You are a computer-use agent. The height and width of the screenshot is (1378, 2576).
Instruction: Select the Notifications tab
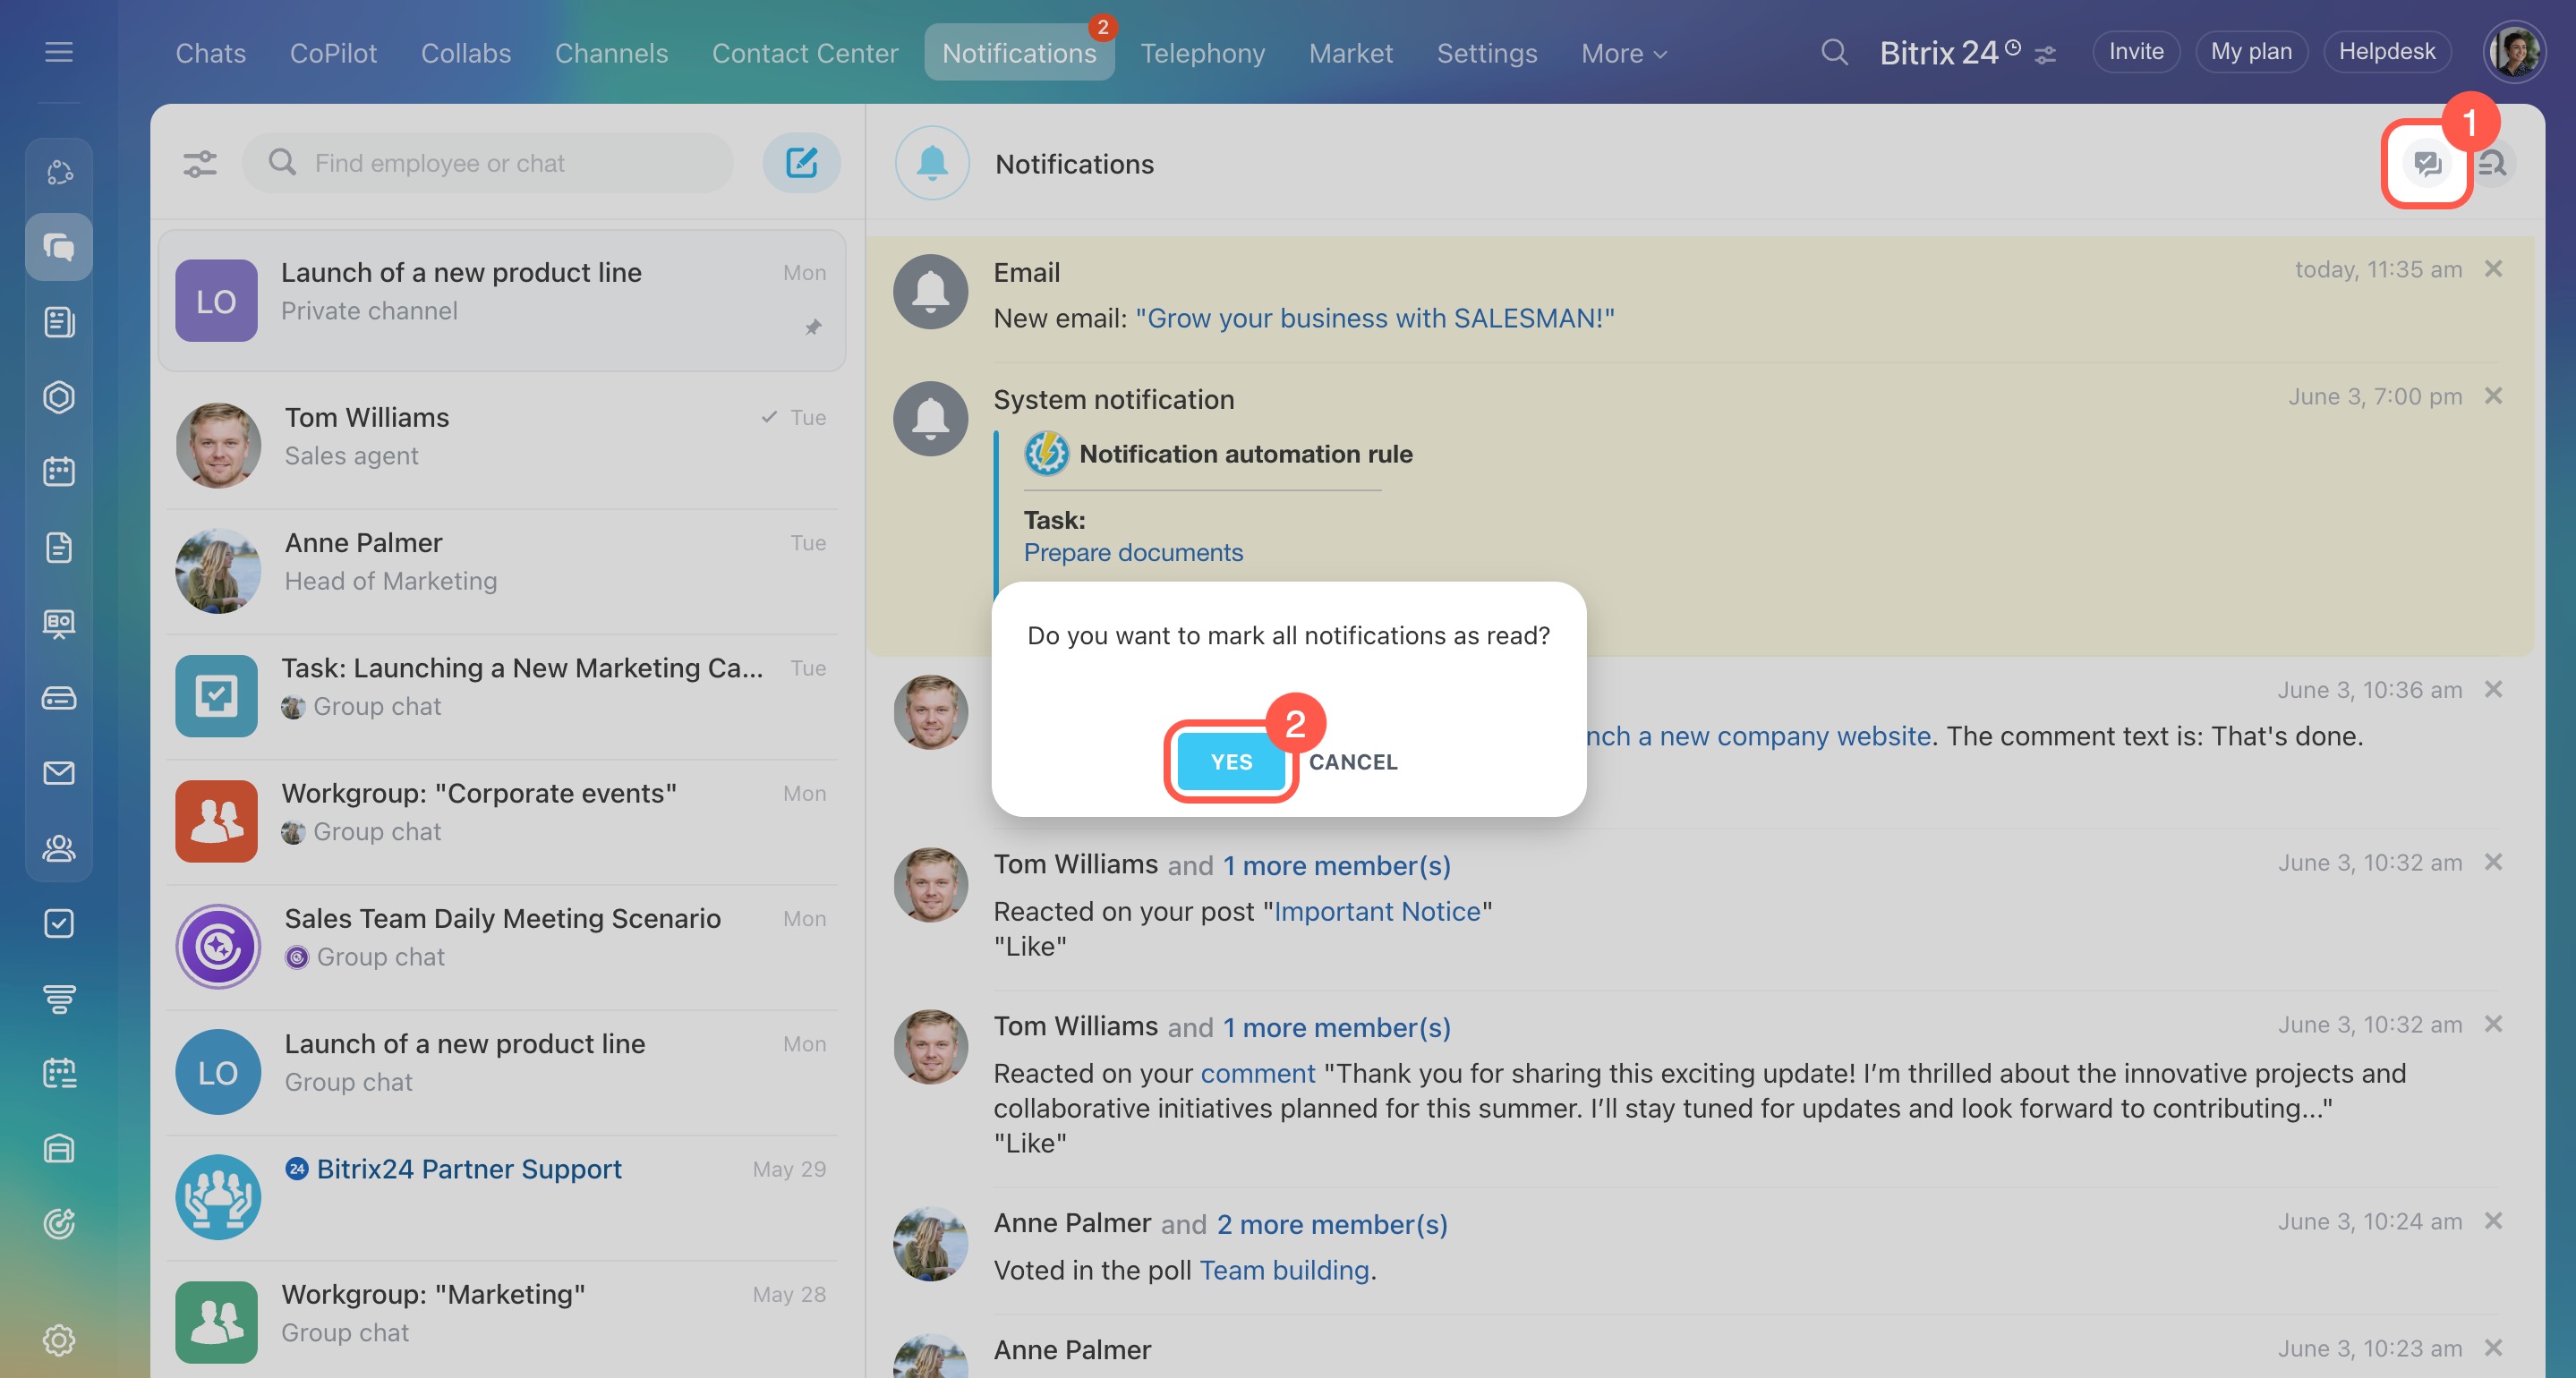click(1018, 53)
